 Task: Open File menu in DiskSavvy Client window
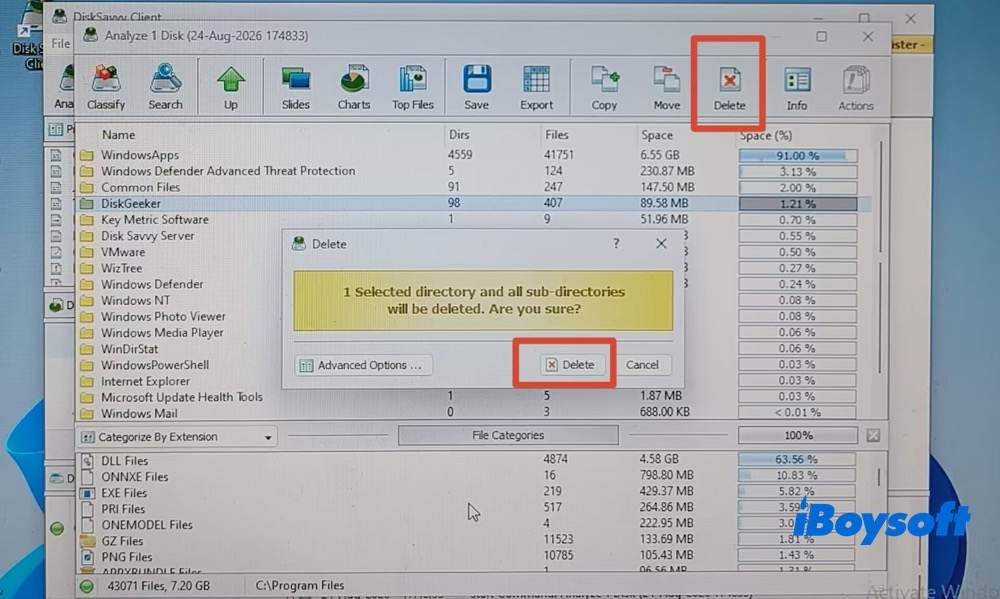(61, 43)
